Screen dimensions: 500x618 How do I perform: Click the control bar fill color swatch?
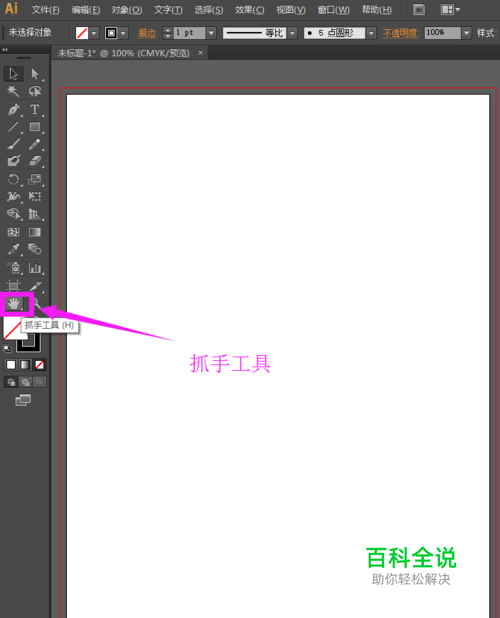click(x=82, y=33)
